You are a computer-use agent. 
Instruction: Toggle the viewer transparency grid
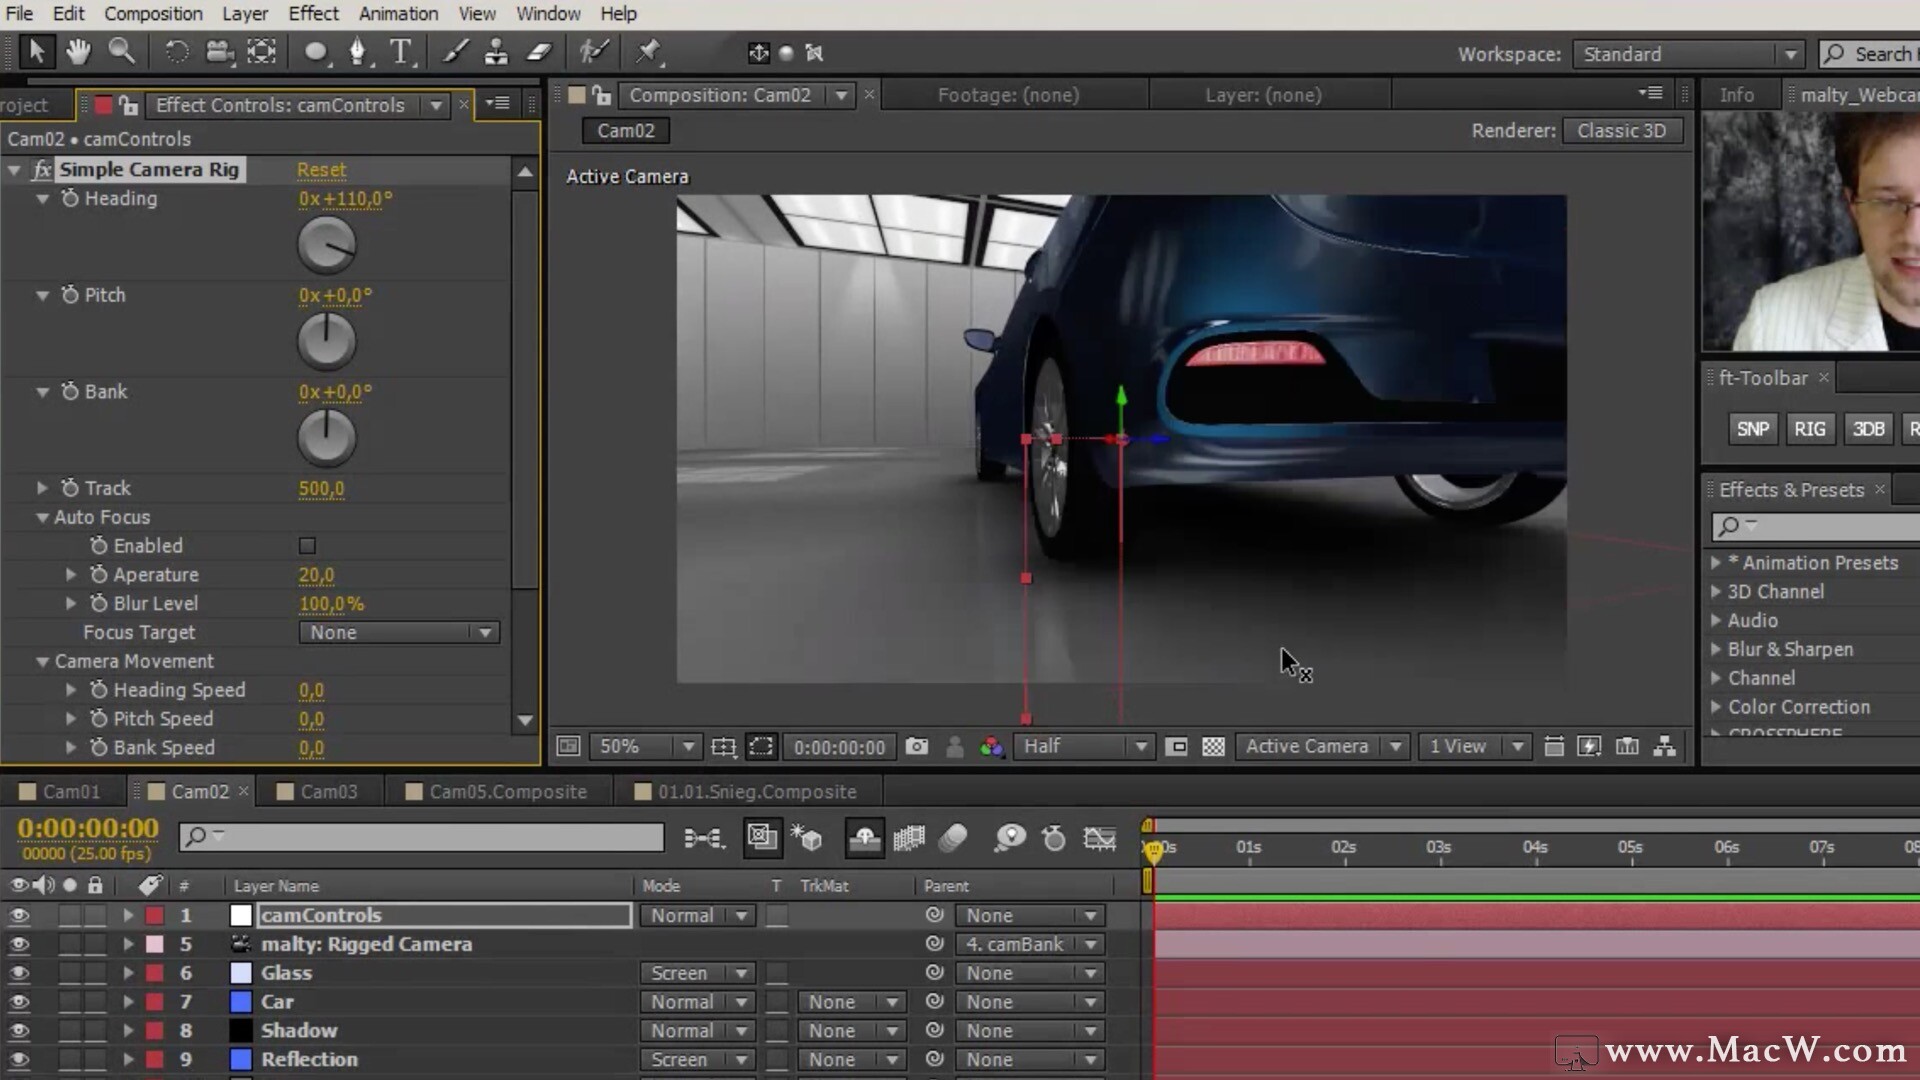[x=1213, y=747]
